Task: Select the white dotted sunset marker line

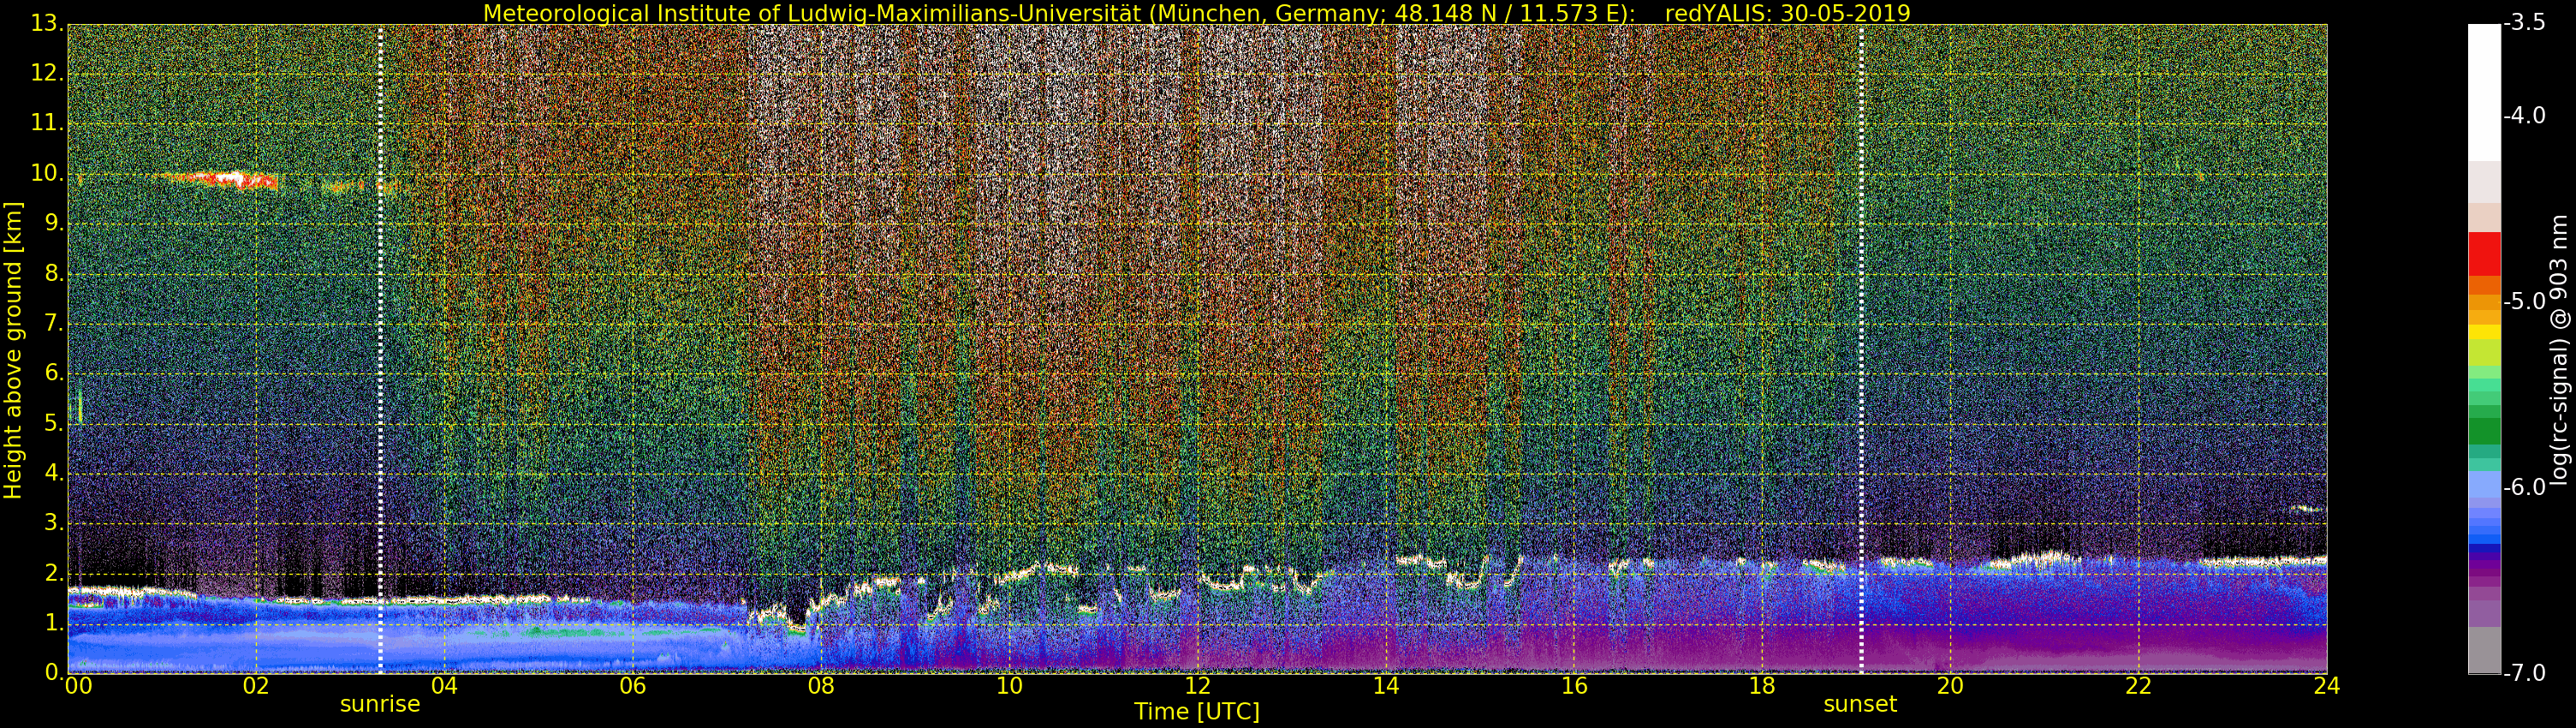Action: tap(1861, 348)
